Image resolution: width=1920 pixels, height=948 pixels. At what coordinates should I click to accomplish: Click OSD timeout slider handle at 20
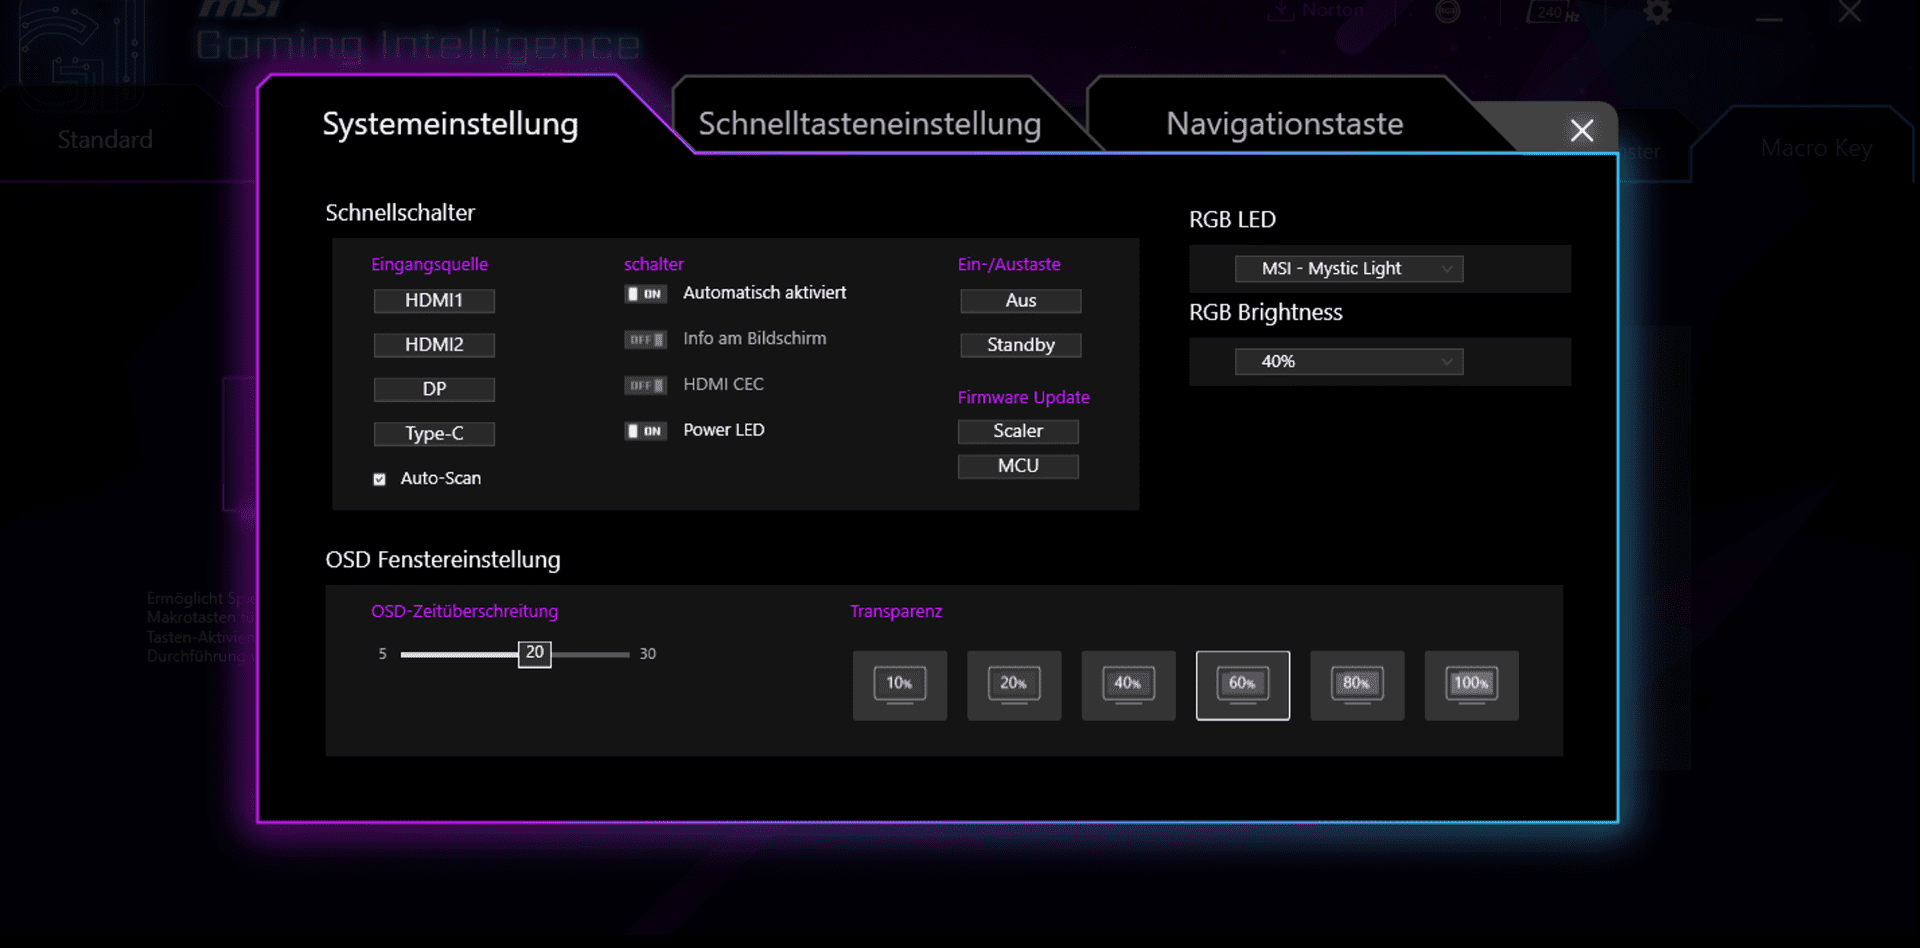[534, 654]
